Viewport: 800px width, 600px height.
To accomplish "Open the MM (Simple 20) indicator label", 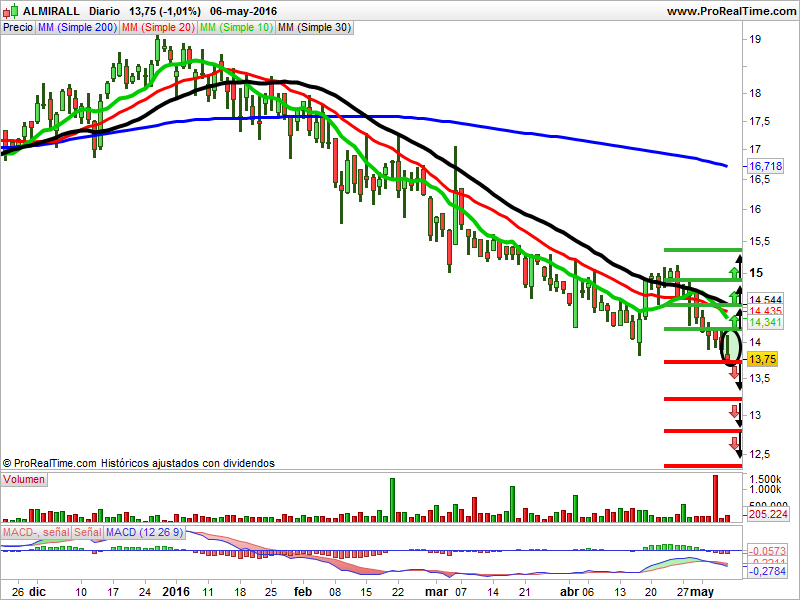I will 159,28.
